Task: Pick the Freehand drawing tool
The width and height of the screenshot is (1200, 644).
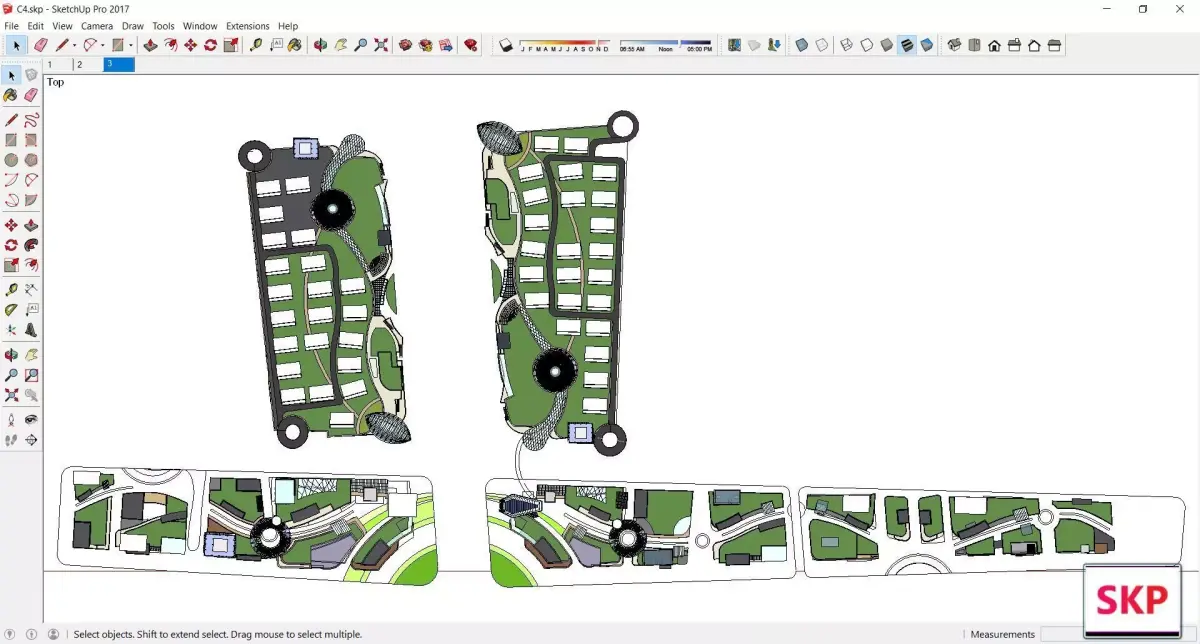Action: 31,119
